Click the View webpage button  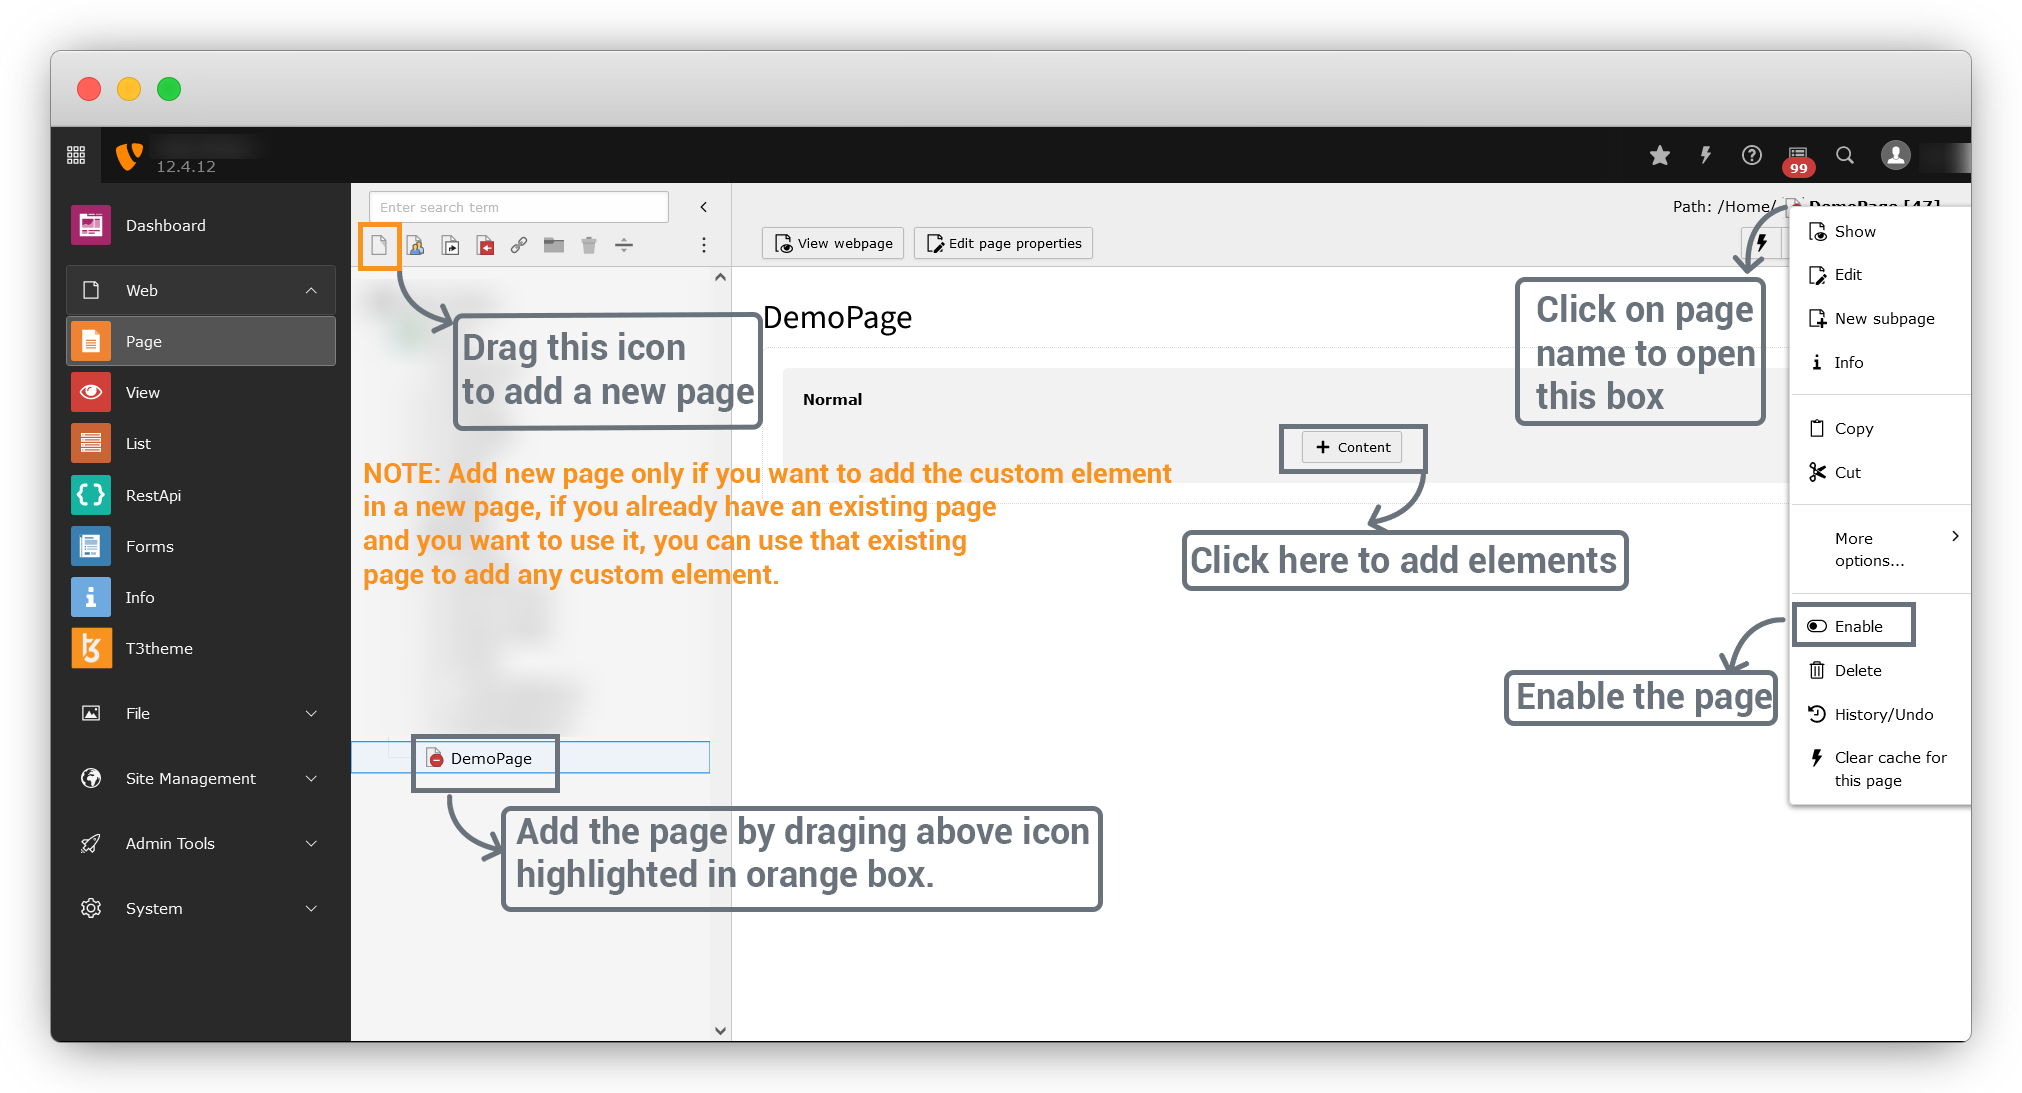pyautogui.click(x=833, y=243)
